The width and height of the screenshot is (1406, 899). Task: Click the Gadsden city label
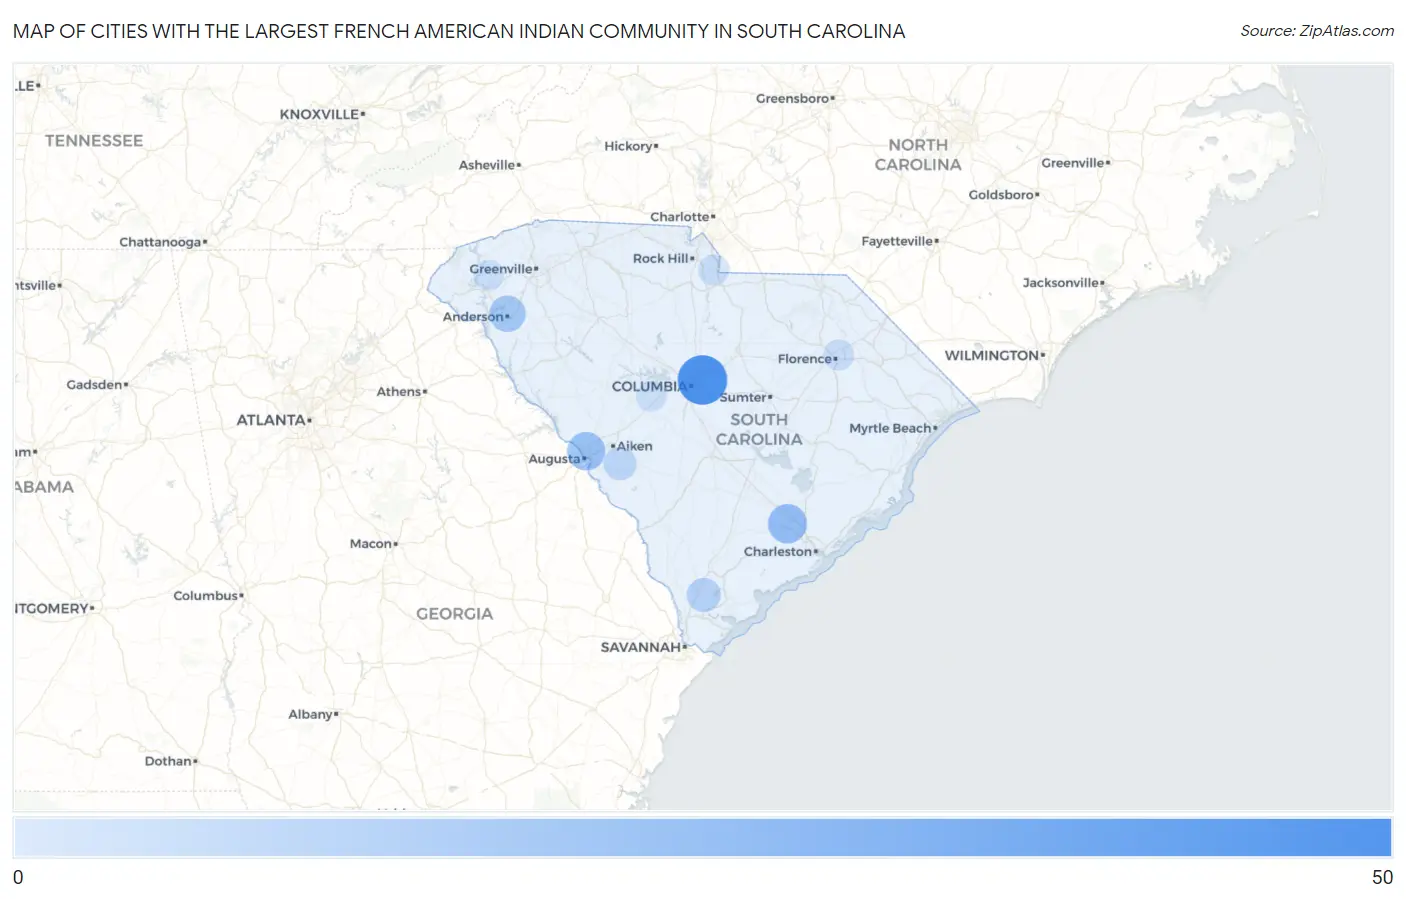pyautogui.click(x=94, y=384)
